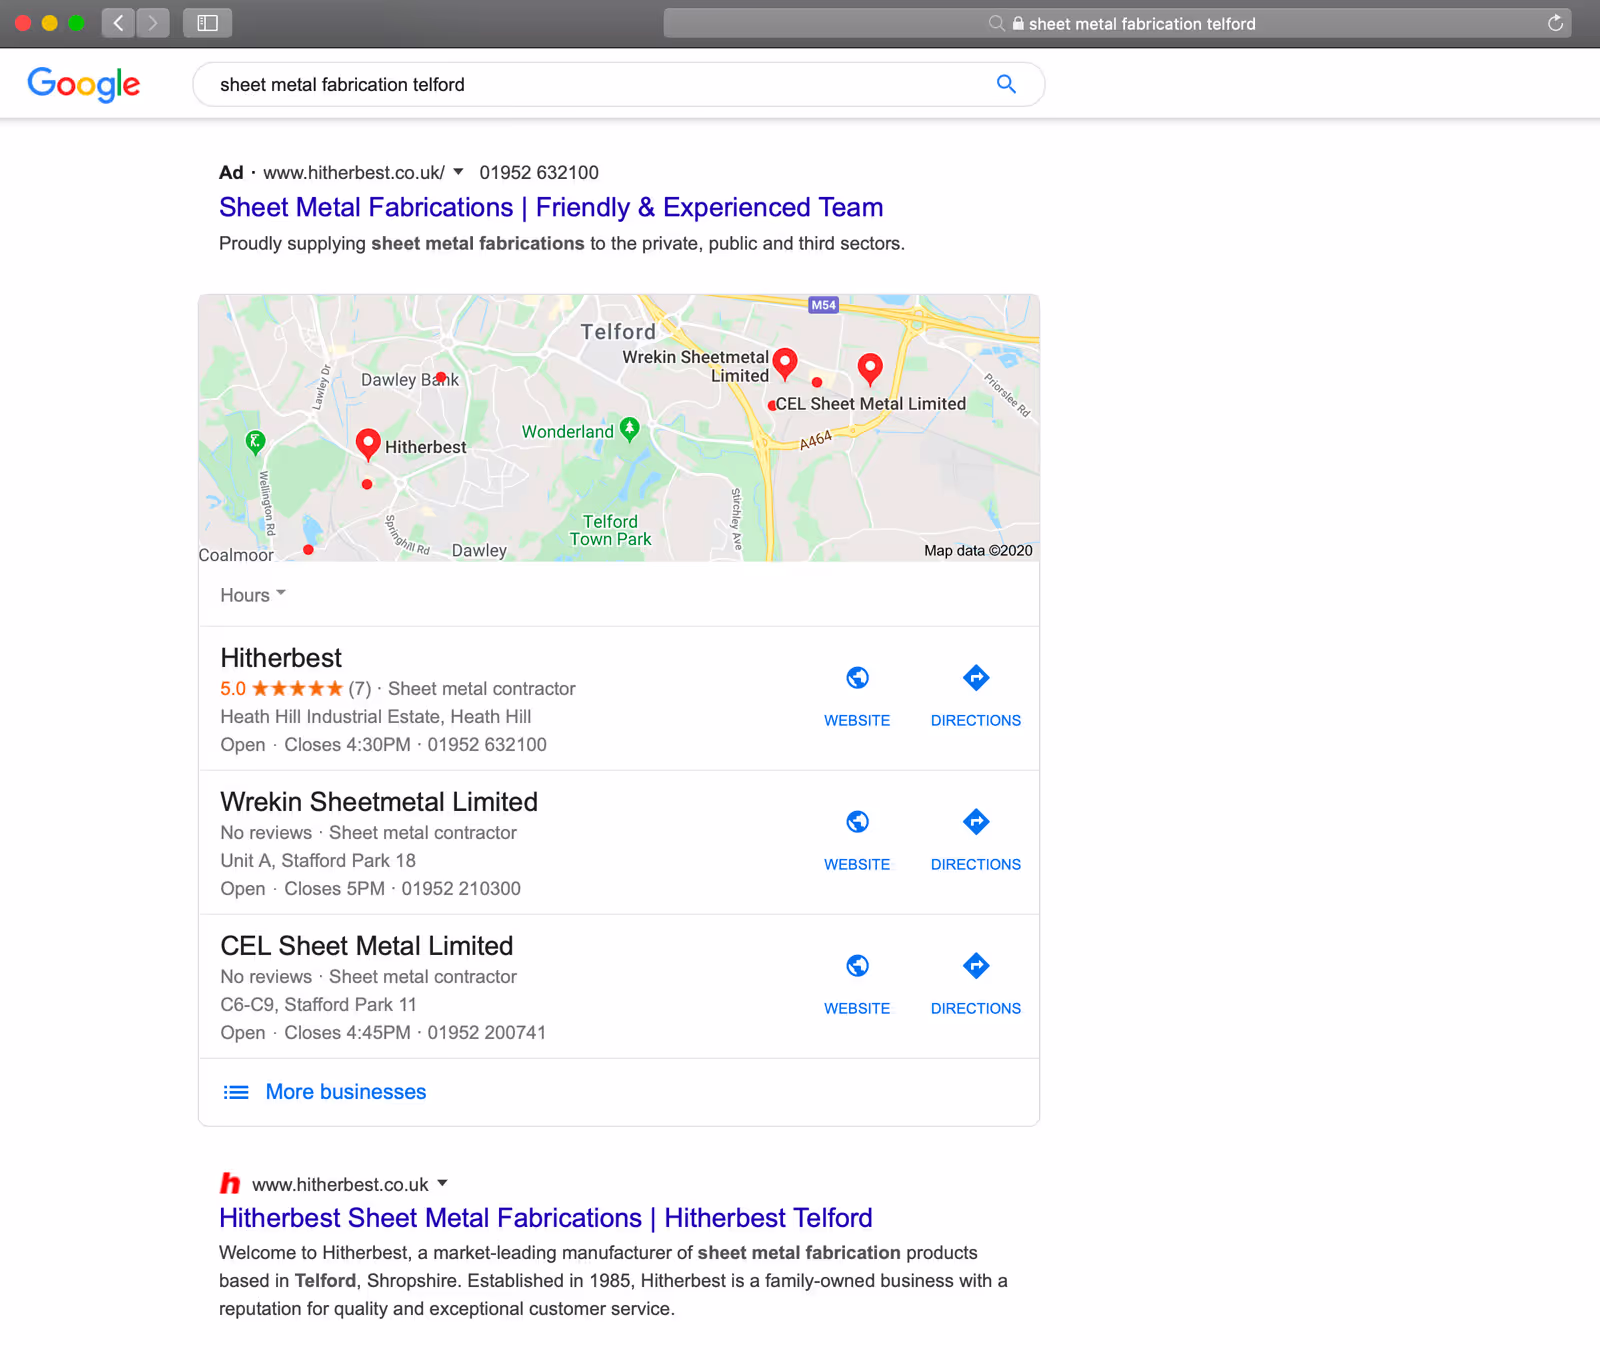This screenshot has height=1360, width=1600.
Task: Toggle the Safari sidebar button
Action: [207, 23]
